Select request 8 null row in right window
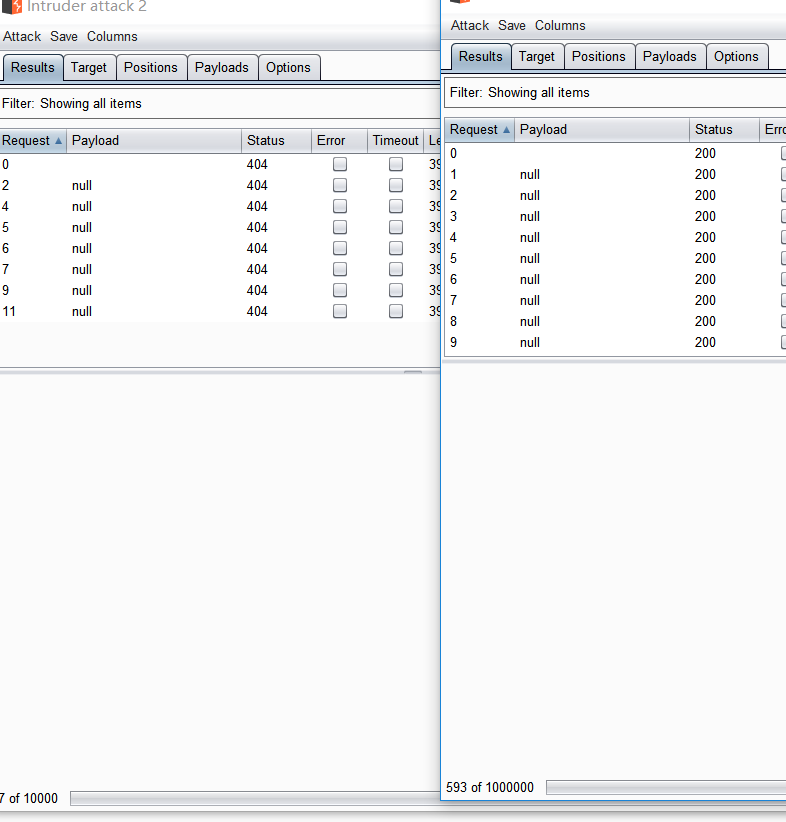This screenshot has height=822, width=786. [x=615, y=321]
